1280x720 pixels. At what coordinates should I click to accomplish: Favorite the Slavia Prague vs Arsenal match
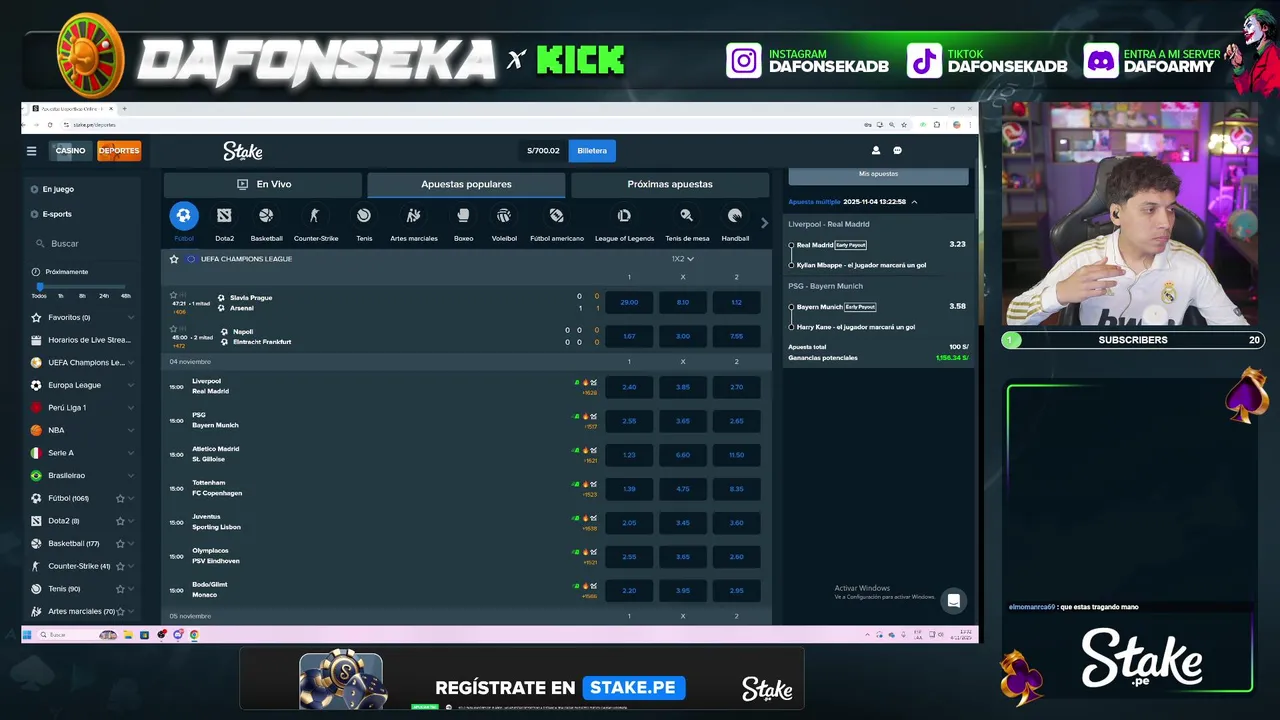pyautogui.click(x=173, y=296)
